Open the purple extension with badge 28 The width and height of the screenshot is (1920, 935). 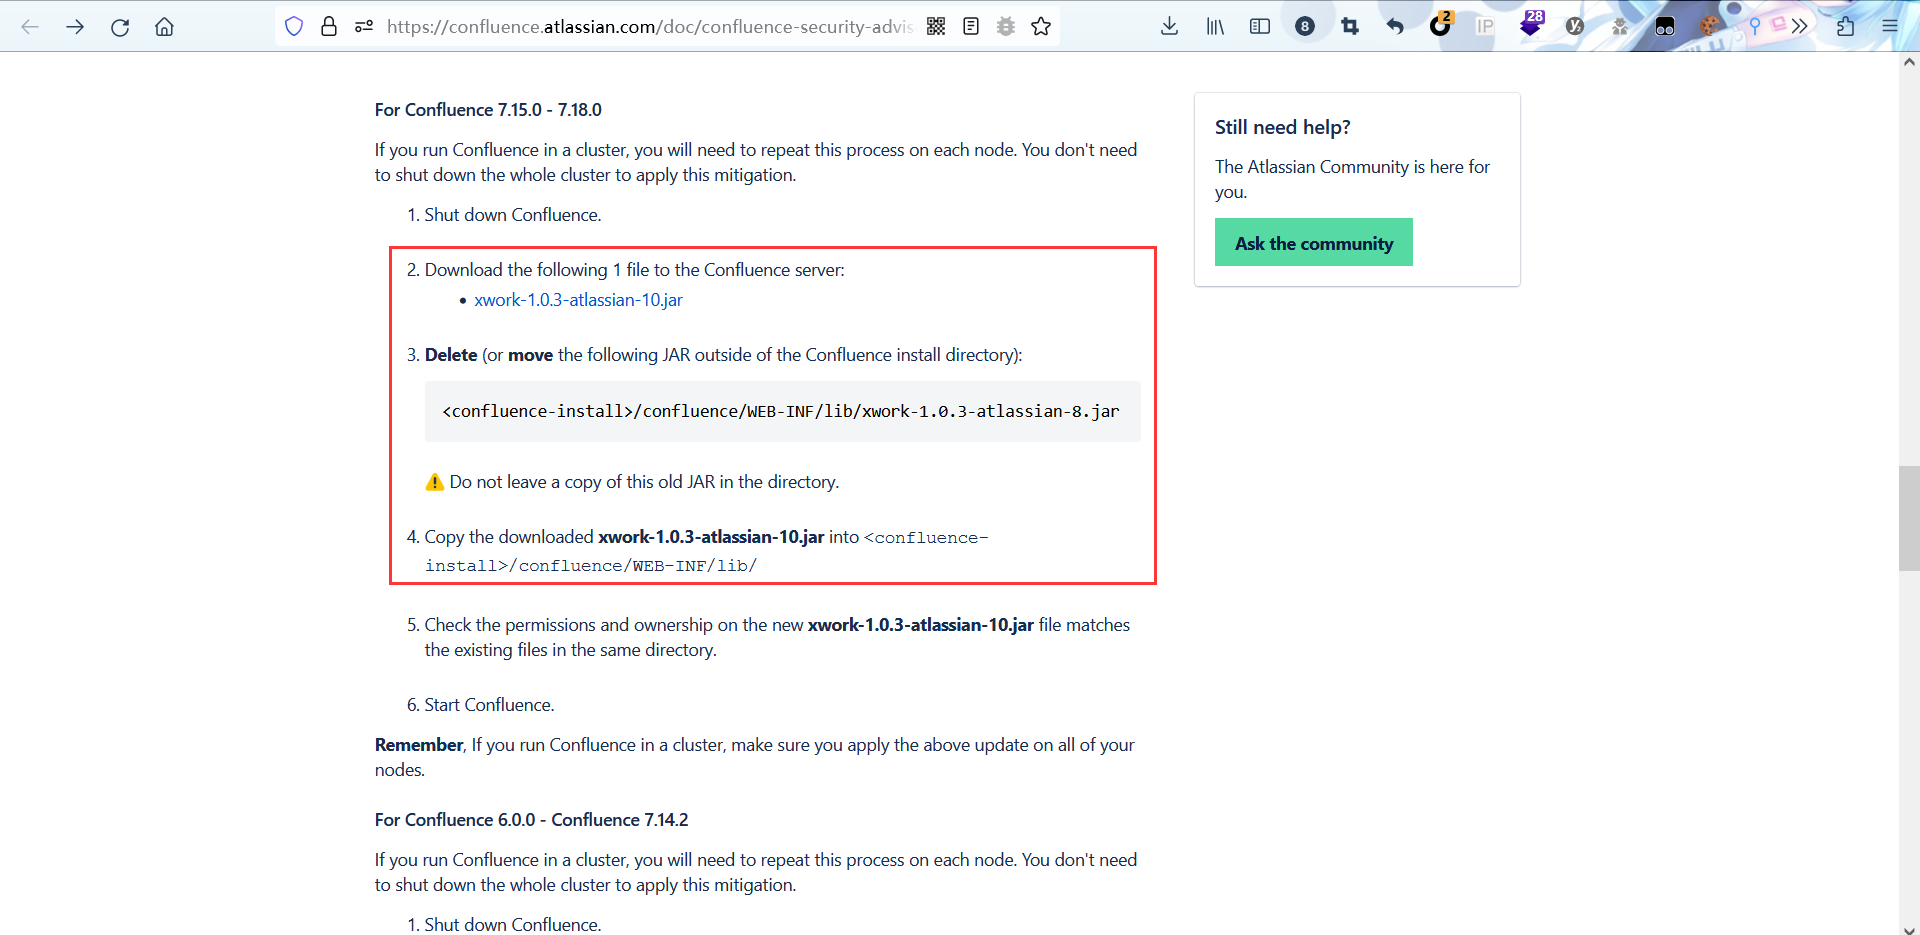pyautogui.click(x=1531, y=24)
